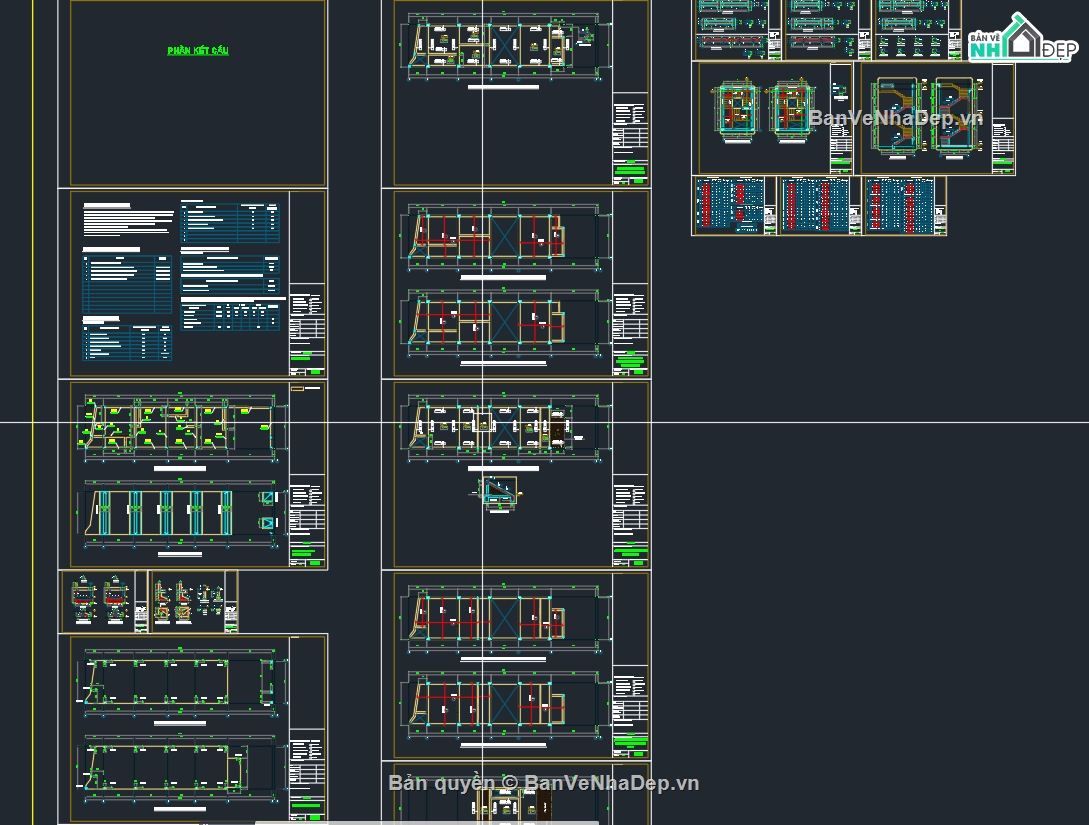The width and height of the screenshot is (1089, 825).
Task: Select the small triangular stair detail drawing
Action: (x=499, y=493)
